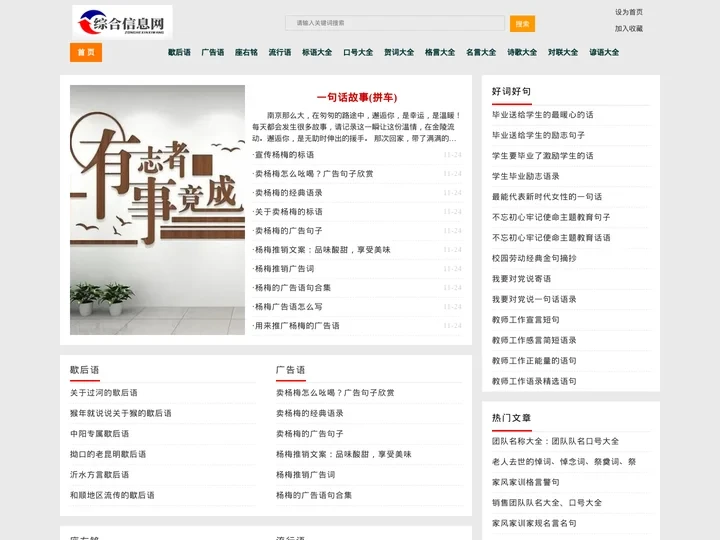This screenshot has height=540, width=720.
Task: Open 不忘初心牢记使命主题教育话语
Action: point(551,238)
